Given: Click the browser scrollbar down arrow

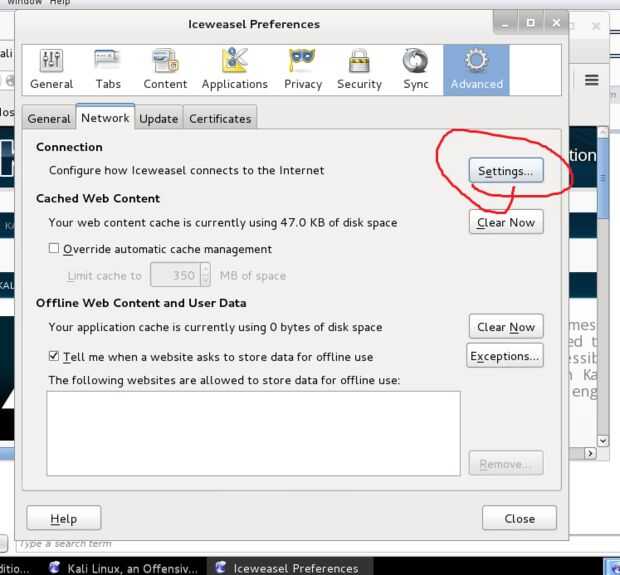Looking at the screenshot, I should 603,441.
